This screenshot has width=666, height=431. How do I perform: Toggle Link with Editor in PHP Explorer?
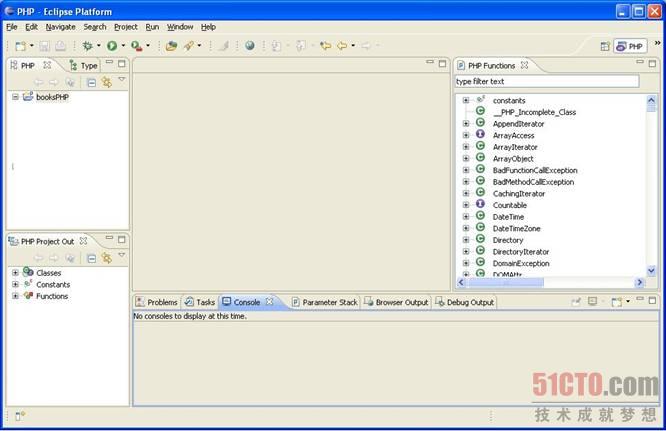(x=107, y=82)
